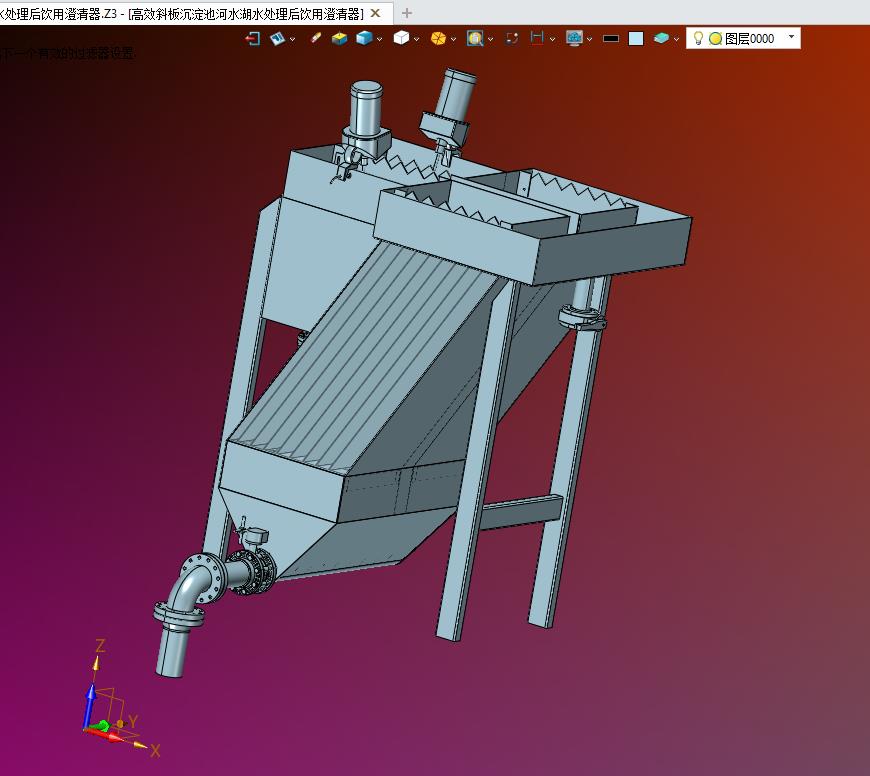The width and height of the screenshot is (870, 776).
Task: Open dropdown beside magnifier zoom icon
Action: point(490,39)
